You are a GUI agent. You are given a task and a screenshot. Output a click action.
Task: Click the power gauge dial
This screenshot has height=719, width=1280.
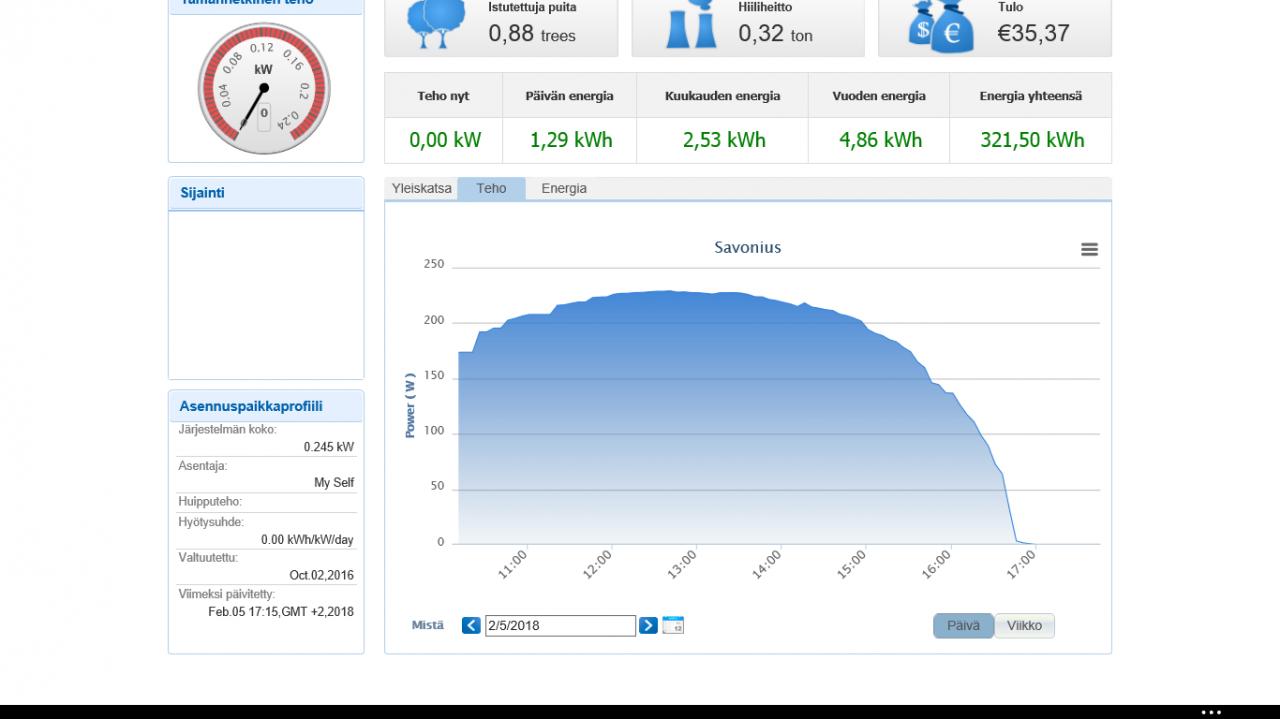point(264,89)
